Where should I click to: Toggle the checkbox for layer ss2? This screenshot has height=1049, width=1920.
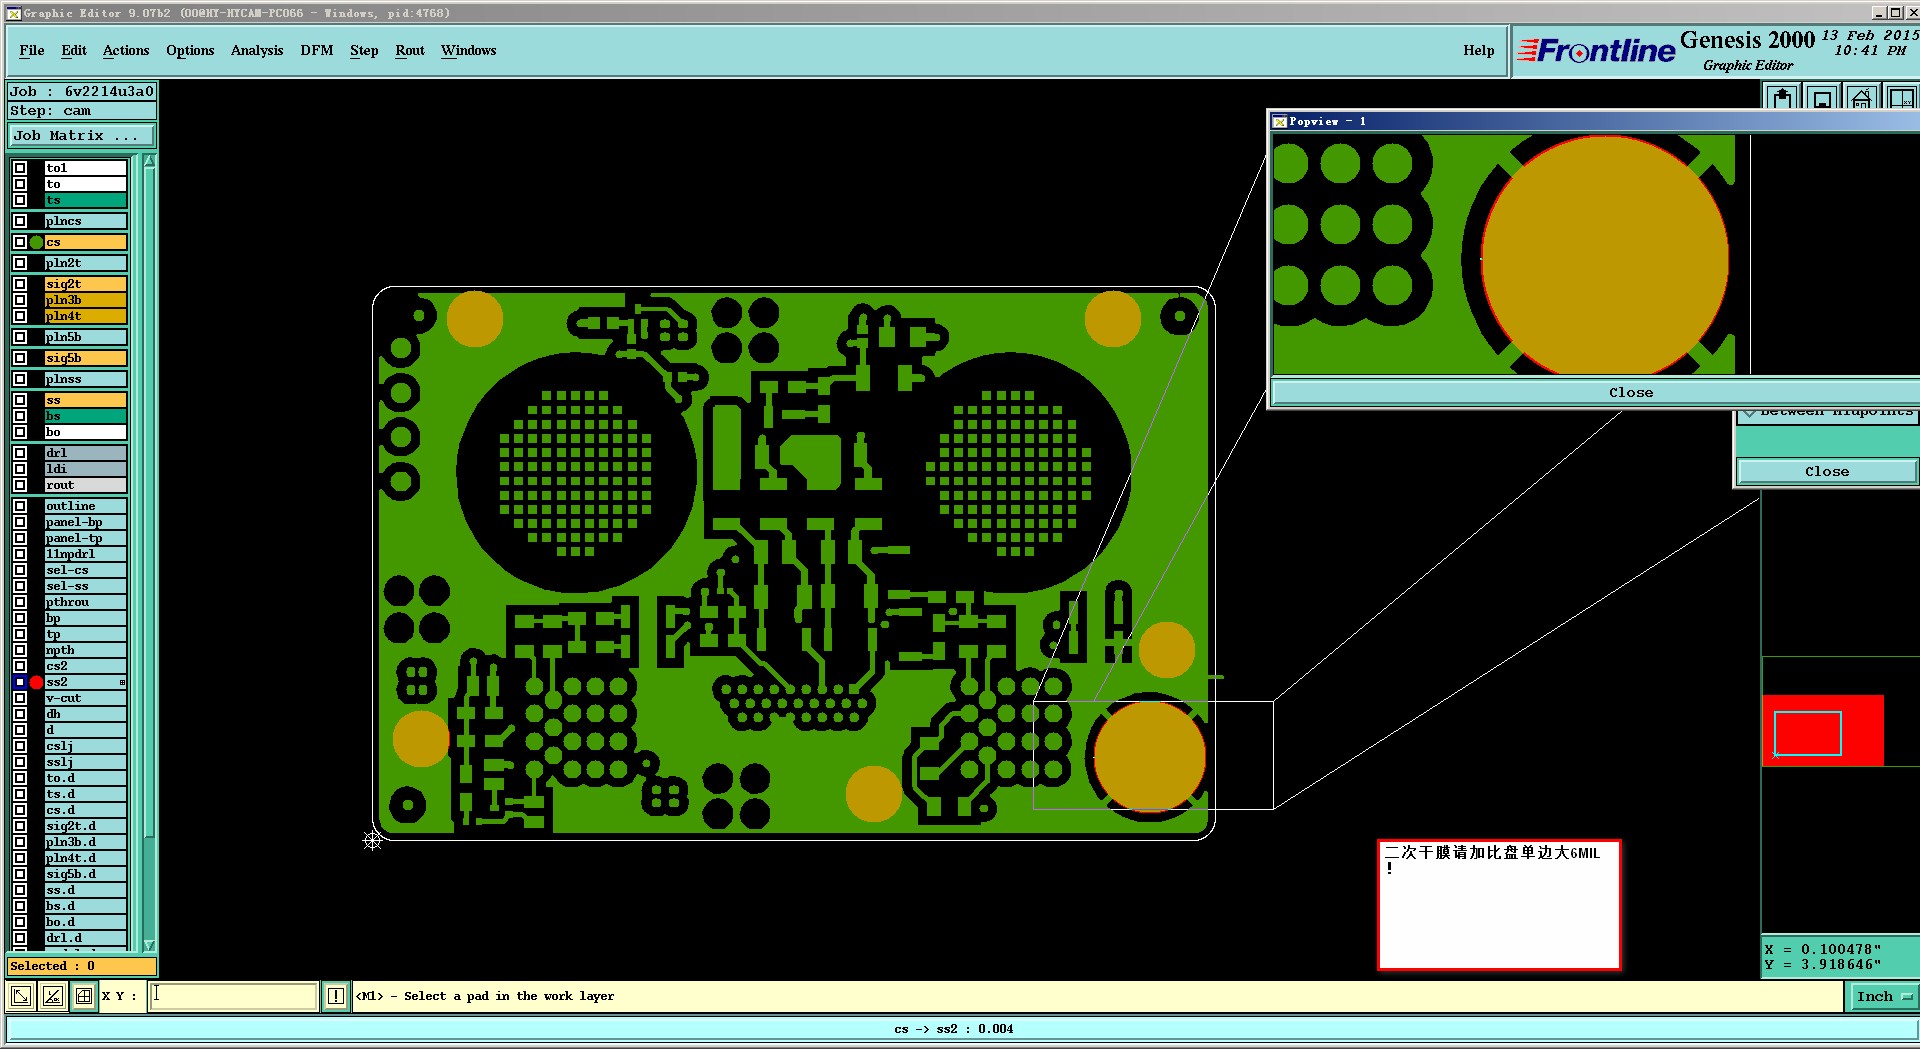20,682
